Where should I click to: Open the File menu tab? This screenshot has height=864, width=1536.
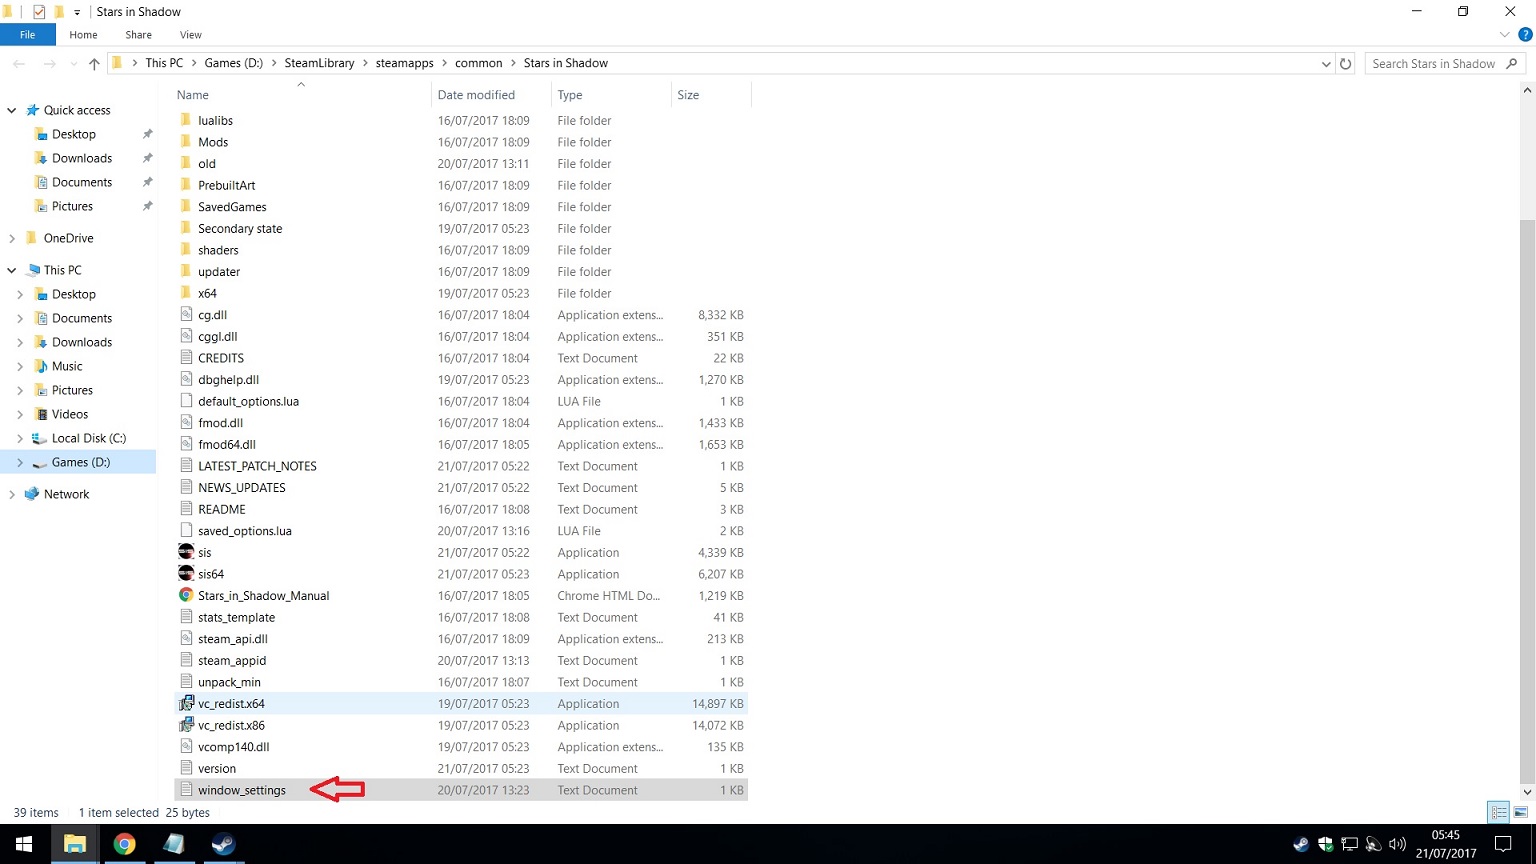[x=27, y=35]
